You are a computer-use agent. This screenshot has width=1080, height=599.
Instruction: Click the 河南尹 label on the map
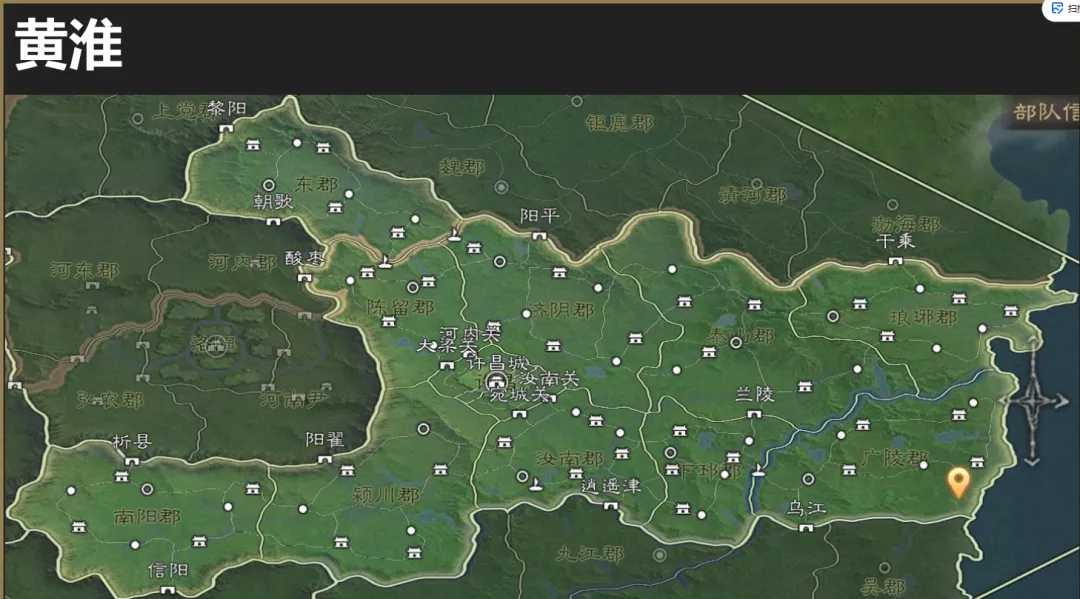click(x=295, y=397)
